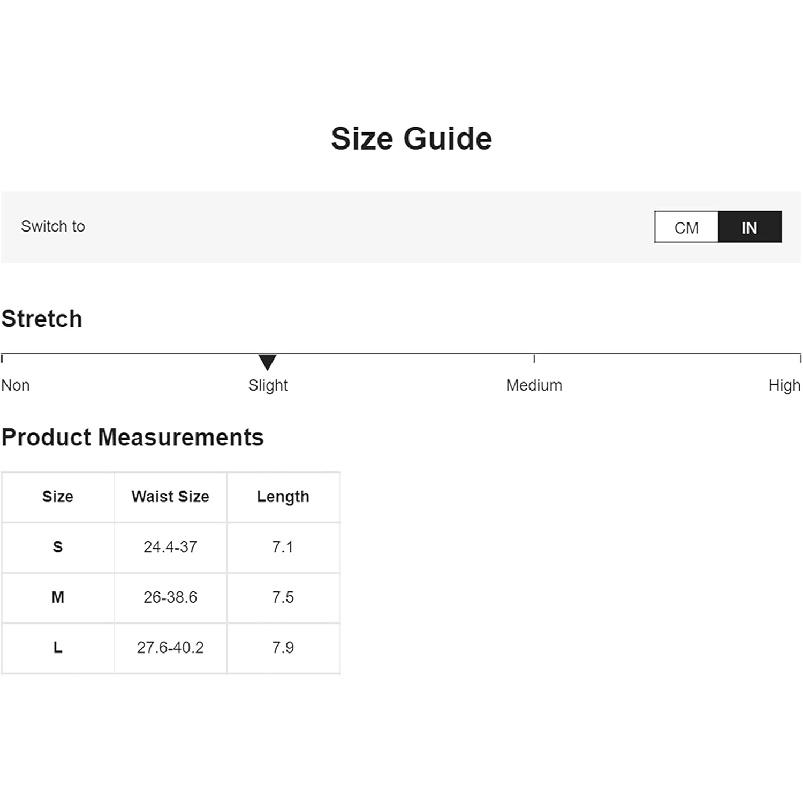Screen dimensions: 803x803
Task: Click the 24.4-37 waist size cell
Action: click(170, 547)
